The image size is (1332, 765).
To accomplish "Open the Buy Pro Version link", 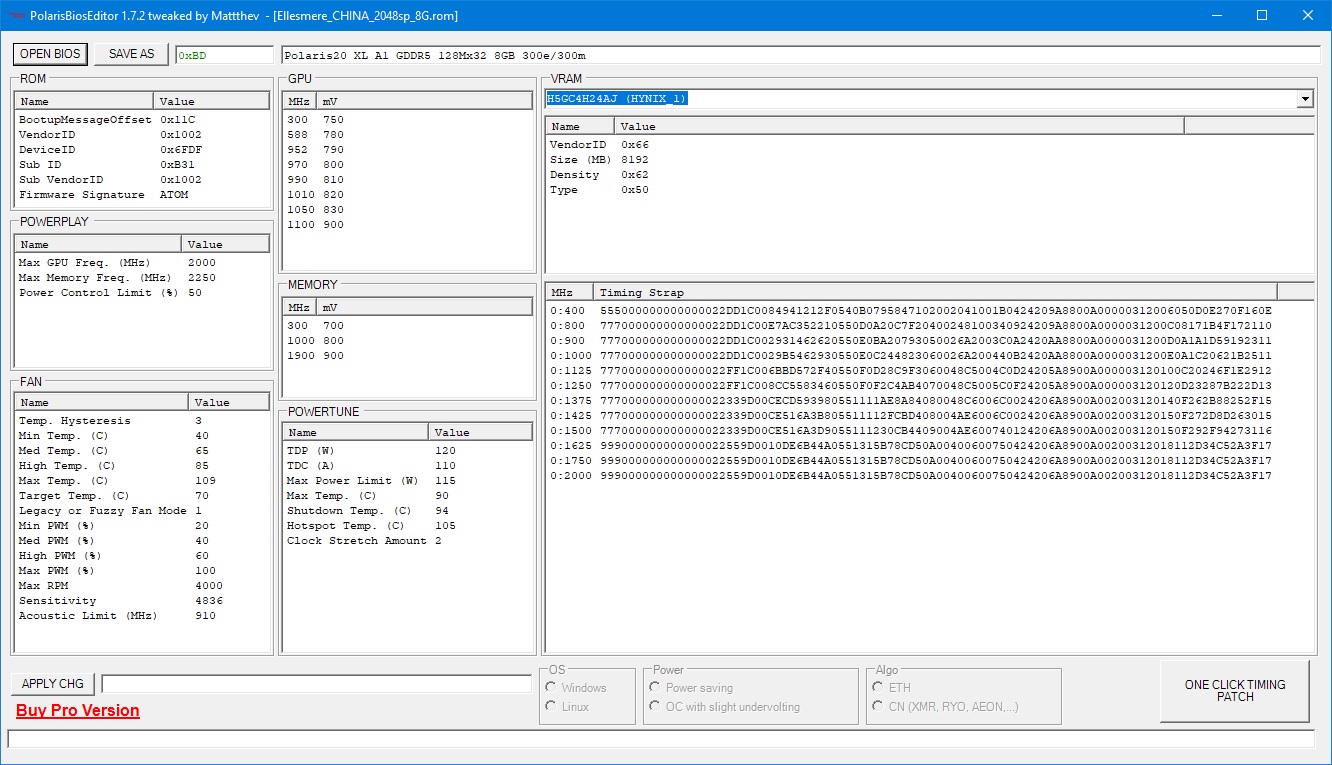I will pos(78,711).
